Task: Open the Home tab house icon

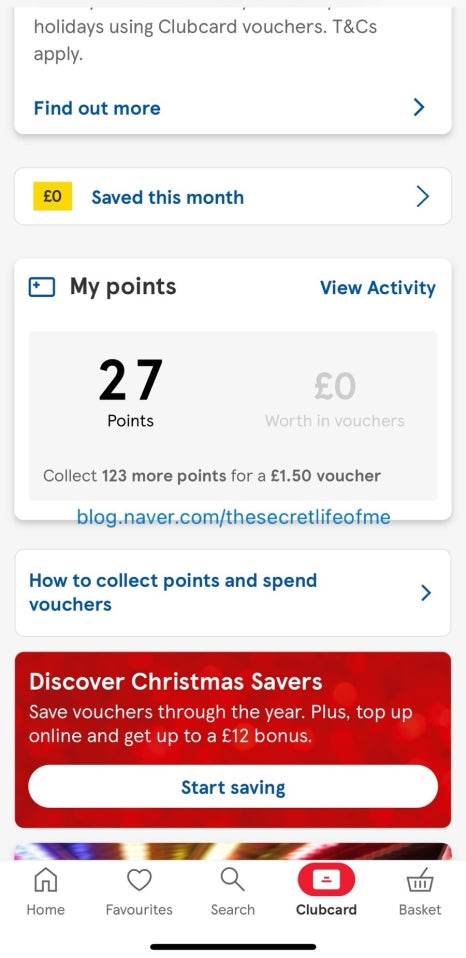Action: click(x=45, y=880)
